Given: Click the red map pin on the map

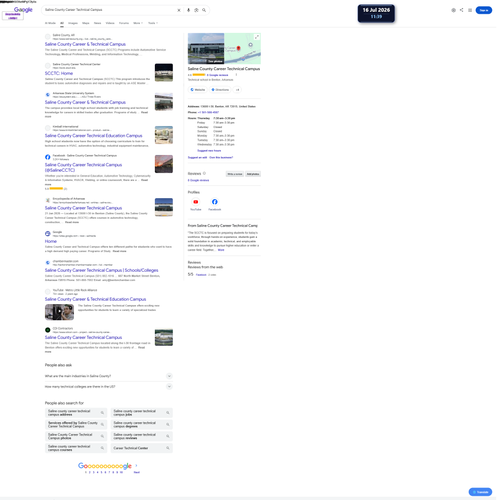Looking at the screenshot, I should 239,49.
